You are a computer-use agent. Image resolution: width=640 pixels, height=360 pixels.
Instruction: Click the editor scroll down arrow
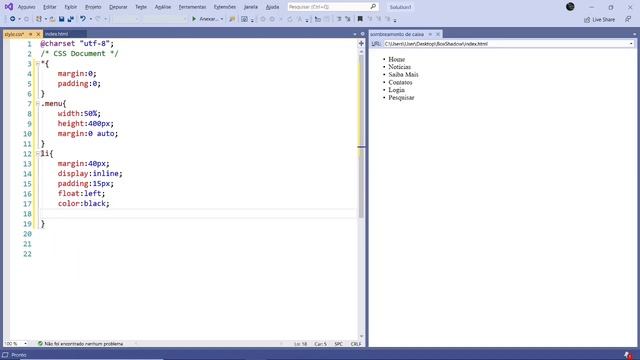361,336
